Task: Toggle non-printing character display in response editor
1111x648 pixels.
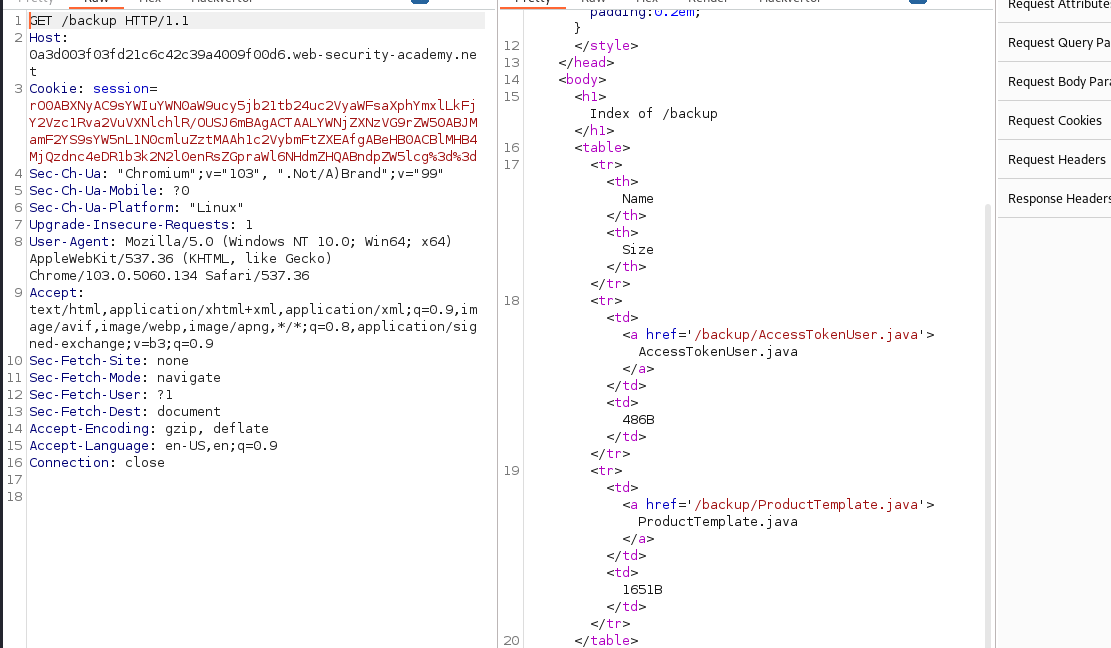Action: click(917, 3)
